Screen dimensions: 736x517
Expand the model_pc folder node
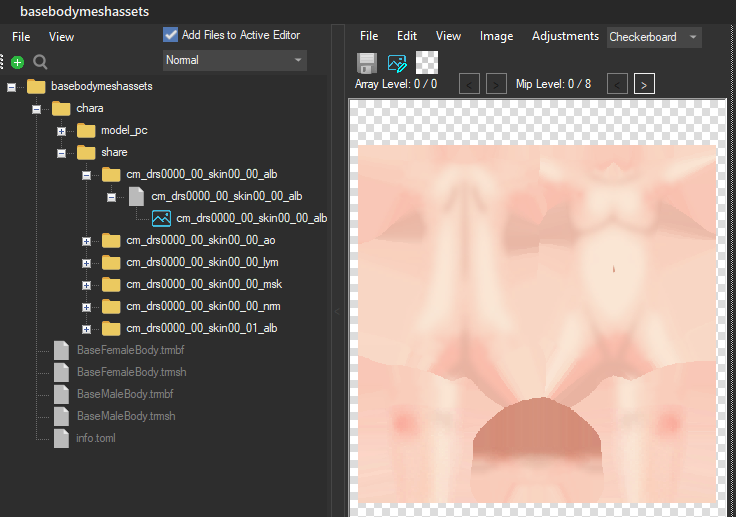point(61,131)
